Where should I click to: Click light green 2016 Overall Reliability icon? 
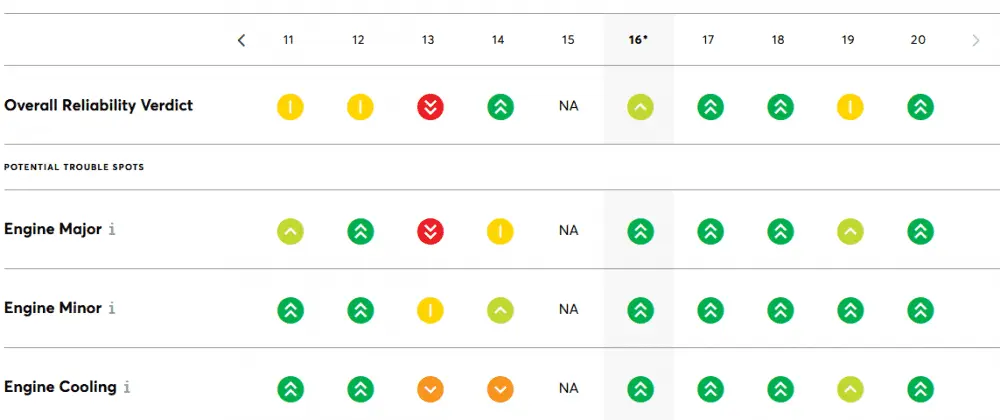640,107
